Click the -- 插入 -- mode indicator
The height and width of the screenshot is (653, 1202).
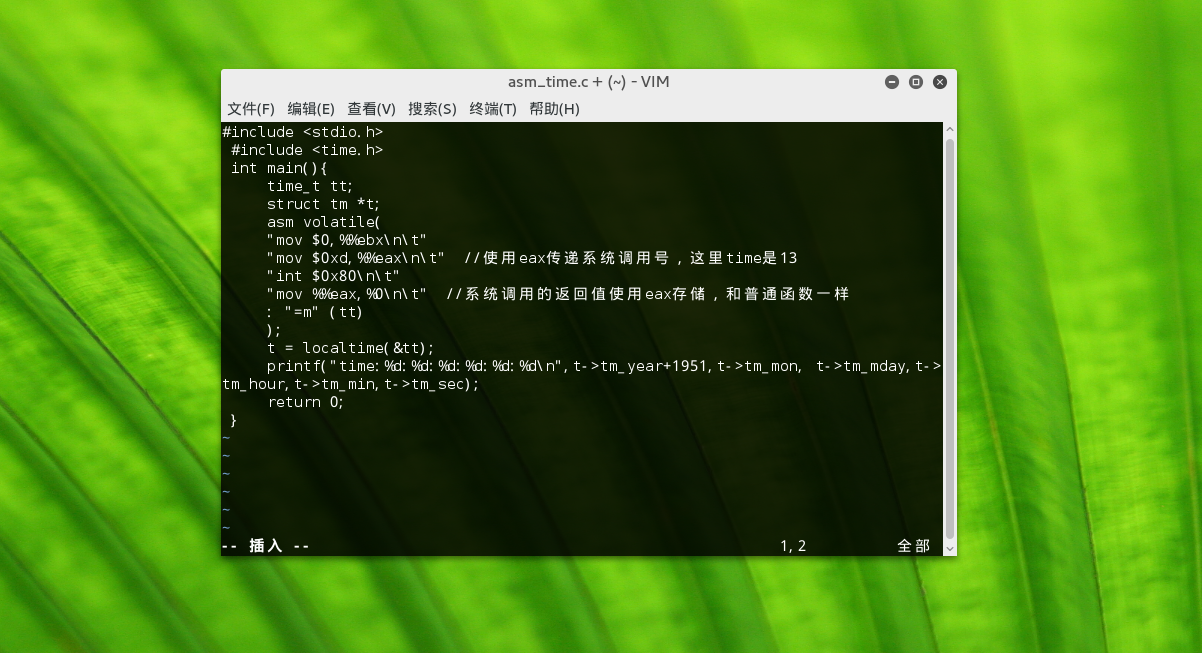[x=266, y=546]
